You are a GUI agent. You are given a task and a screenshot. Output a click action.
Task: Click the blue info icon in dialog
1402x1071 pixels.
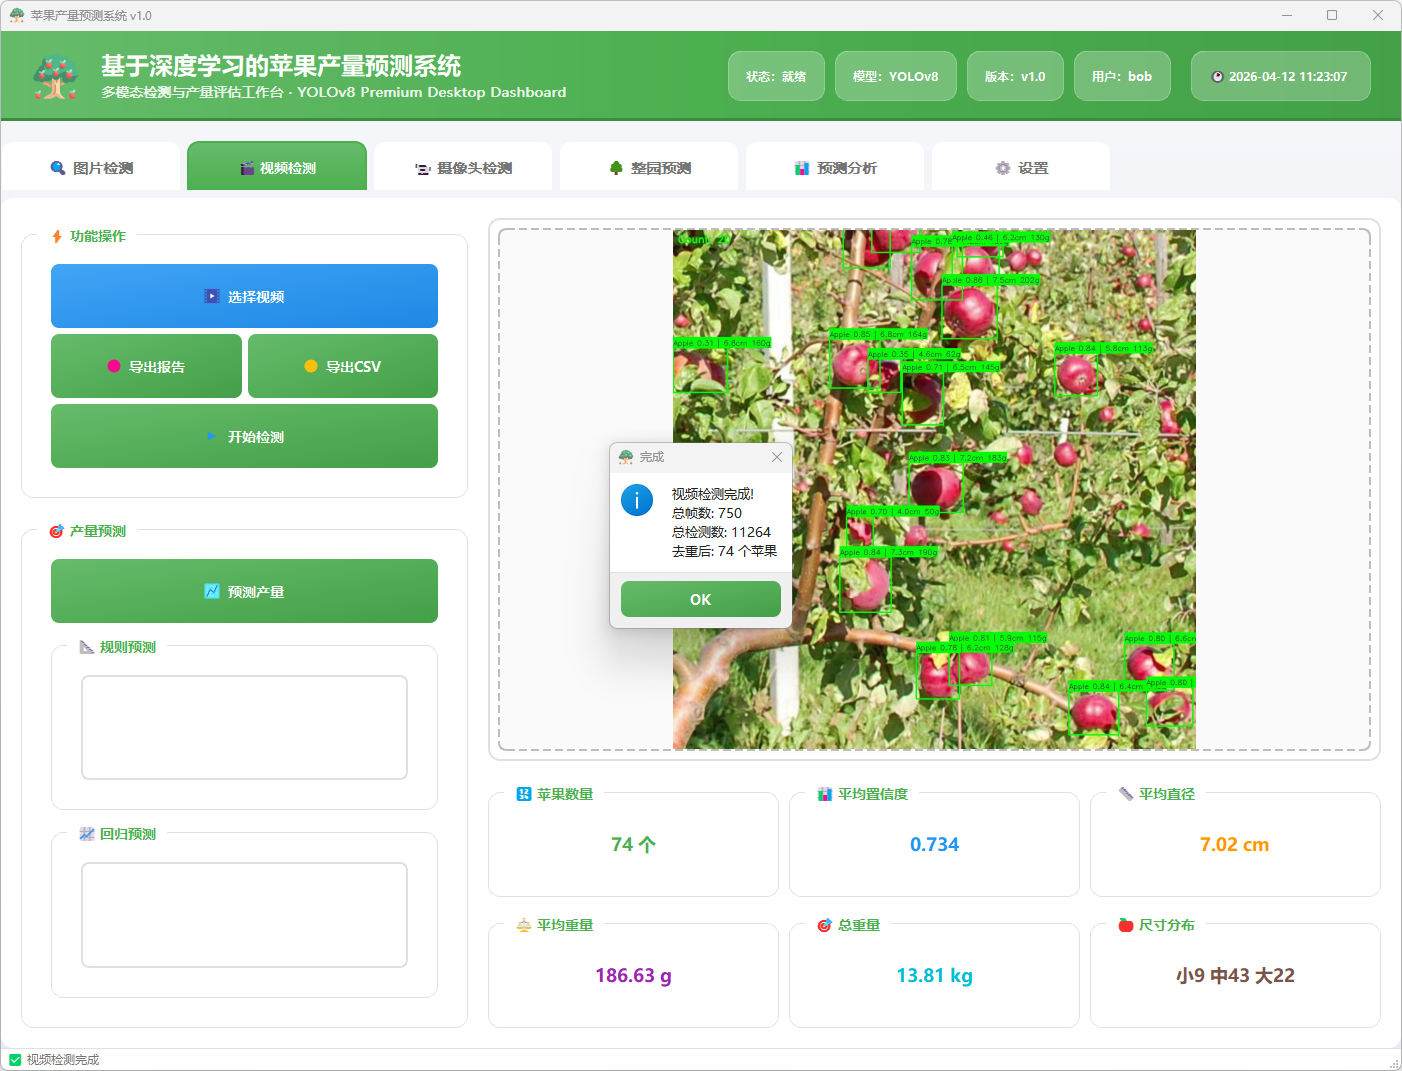coord(637,499)
